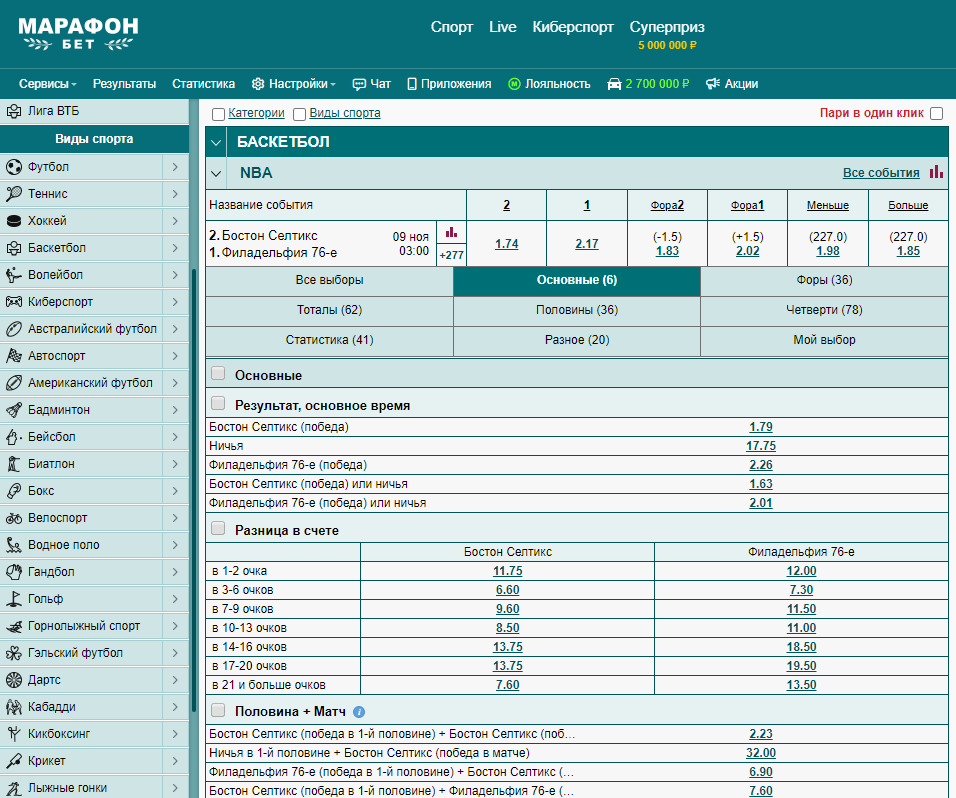Expand the Хоккей row arrow

coord(175,221)
